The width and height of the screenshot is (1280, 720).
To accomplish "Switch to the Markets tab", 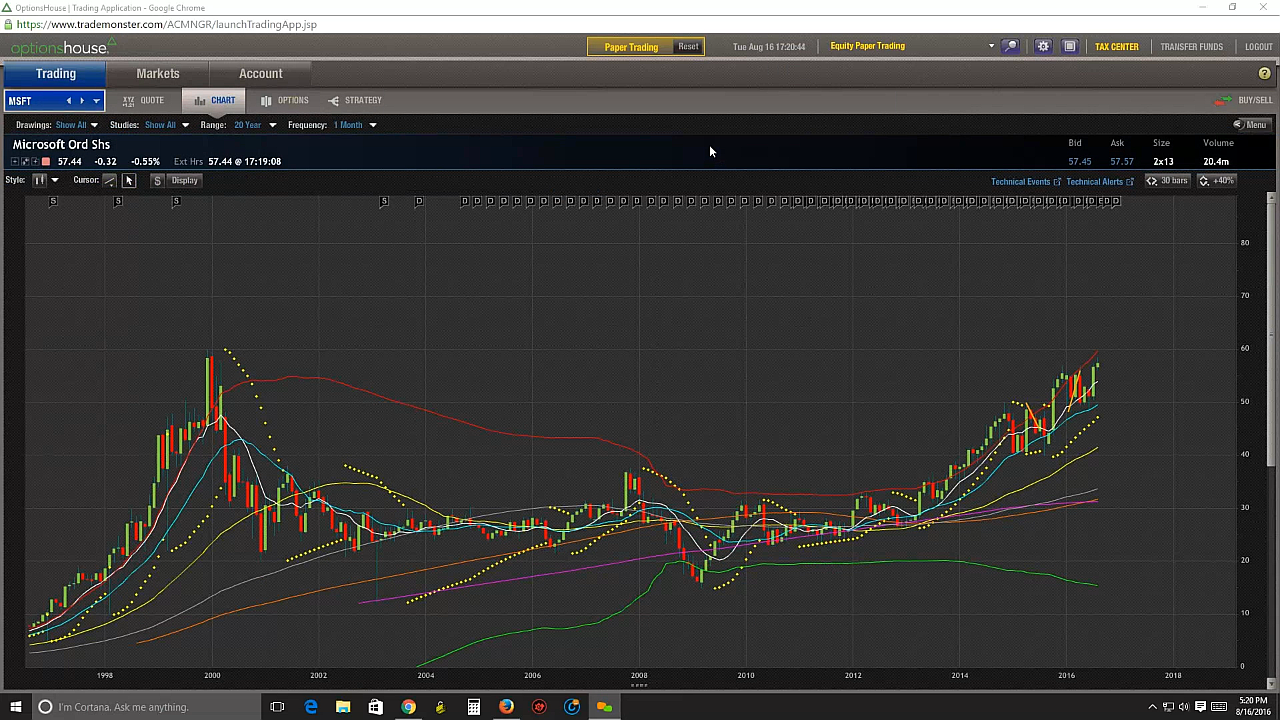I will (158, 73).
